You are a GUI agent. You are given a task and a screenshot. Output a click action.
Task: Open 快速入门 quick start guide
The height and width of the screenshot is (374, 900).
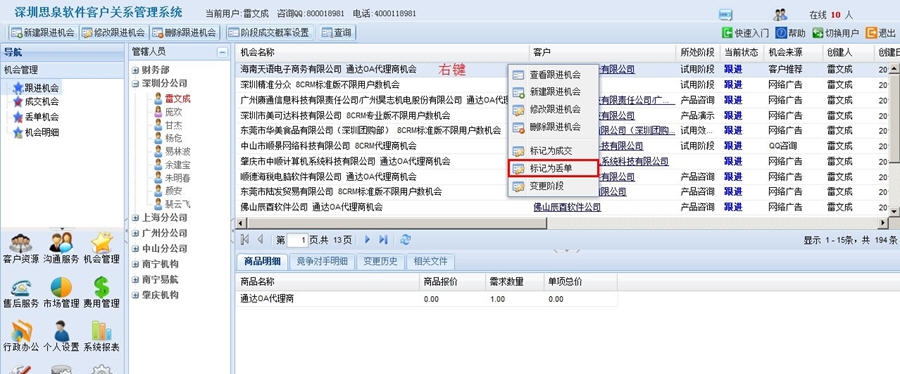tap(745, 33)
